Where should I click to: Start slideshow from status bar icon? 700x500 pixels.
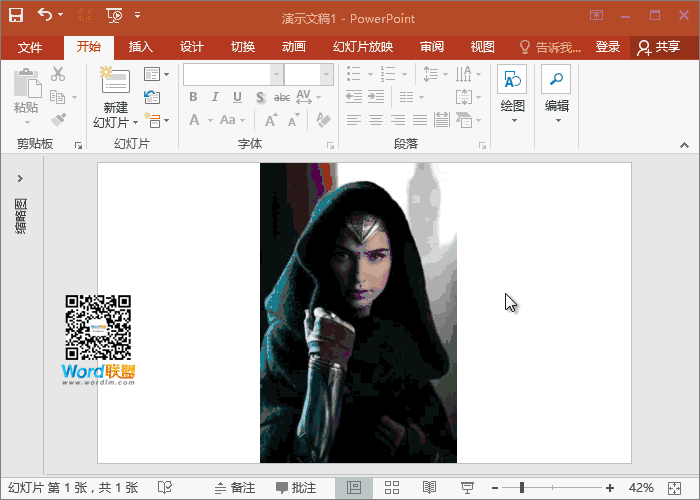pyautogui.click(x=466, y=487)
